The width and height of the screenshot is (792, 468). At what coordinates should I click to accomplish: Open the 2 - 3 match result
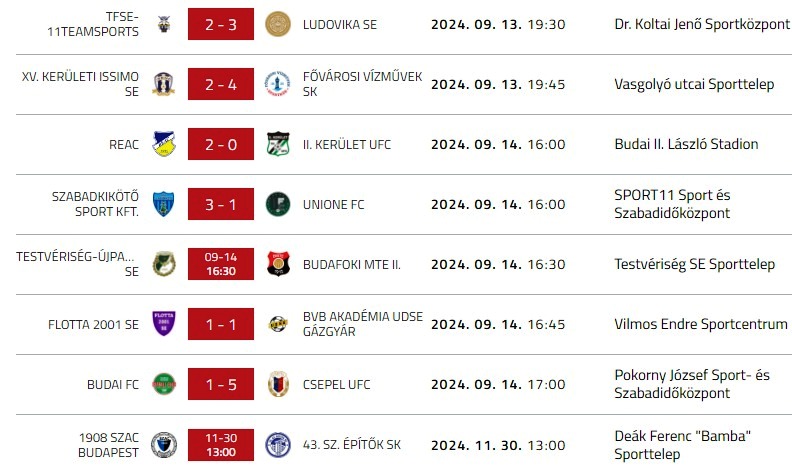click(x=221, y=25)
